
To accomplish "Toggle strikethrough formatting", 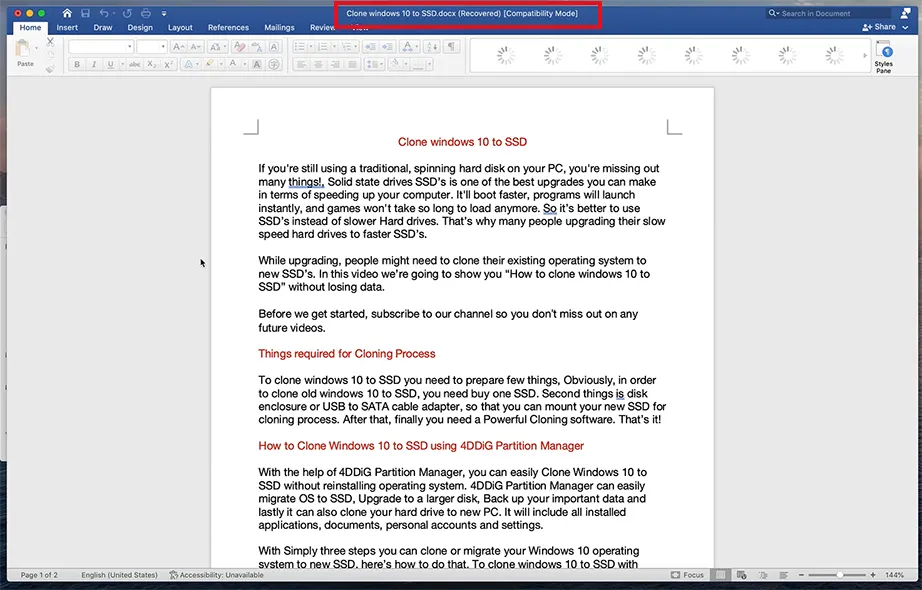I will click(x=135, y=64).
